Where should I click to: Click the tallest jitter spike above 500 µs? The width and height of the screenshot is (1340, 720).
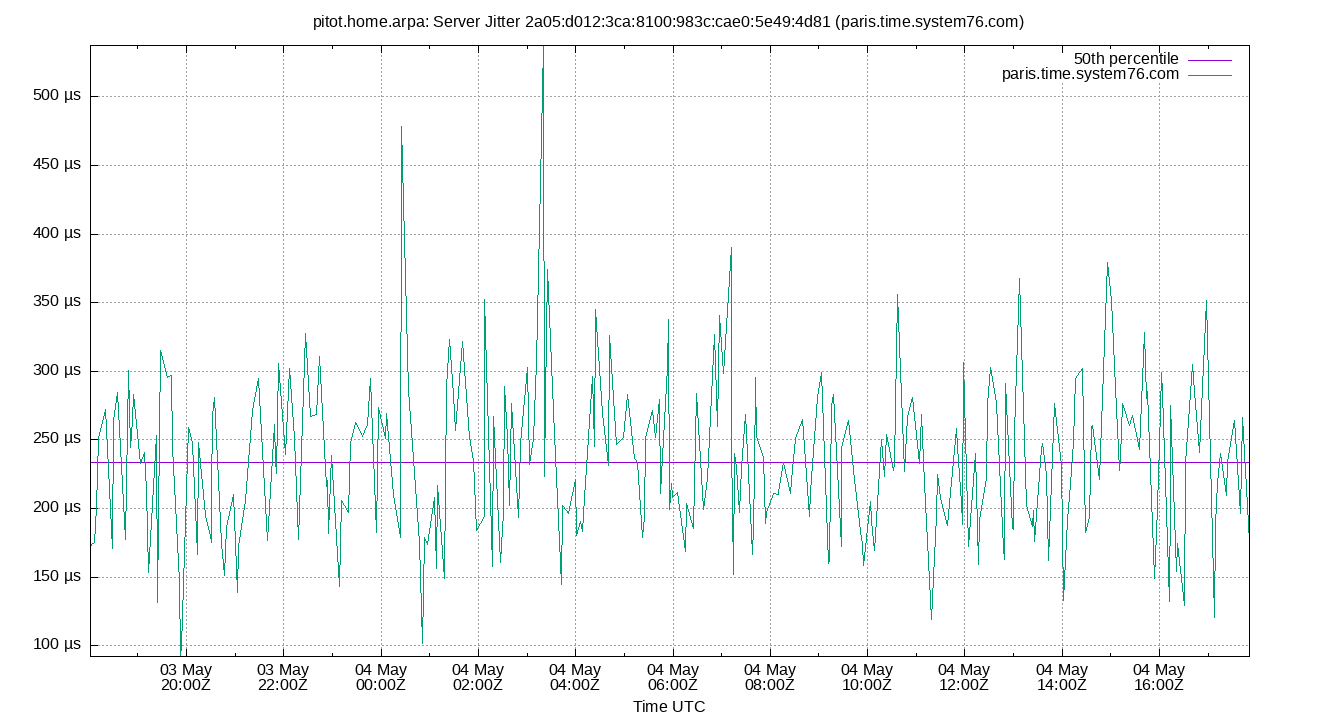tap(543, 50)
